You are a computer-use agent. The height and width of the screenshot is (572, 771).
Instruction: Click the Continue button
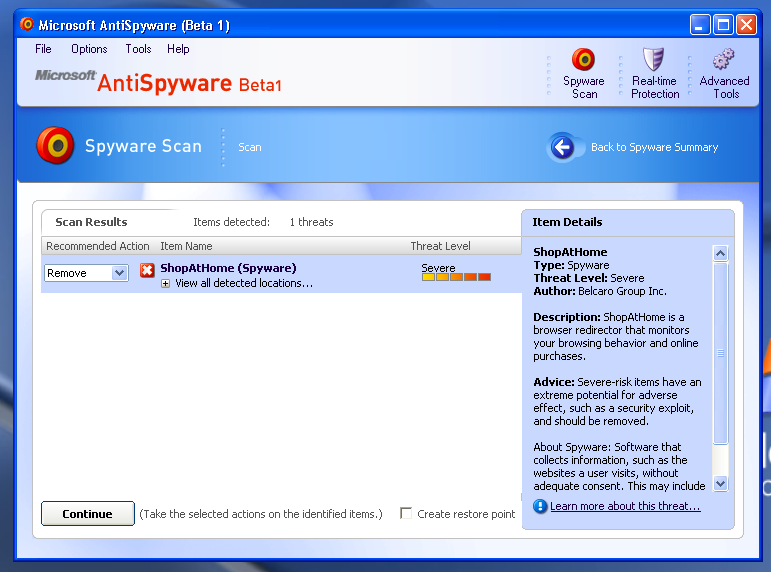click(x=88, y=513)
